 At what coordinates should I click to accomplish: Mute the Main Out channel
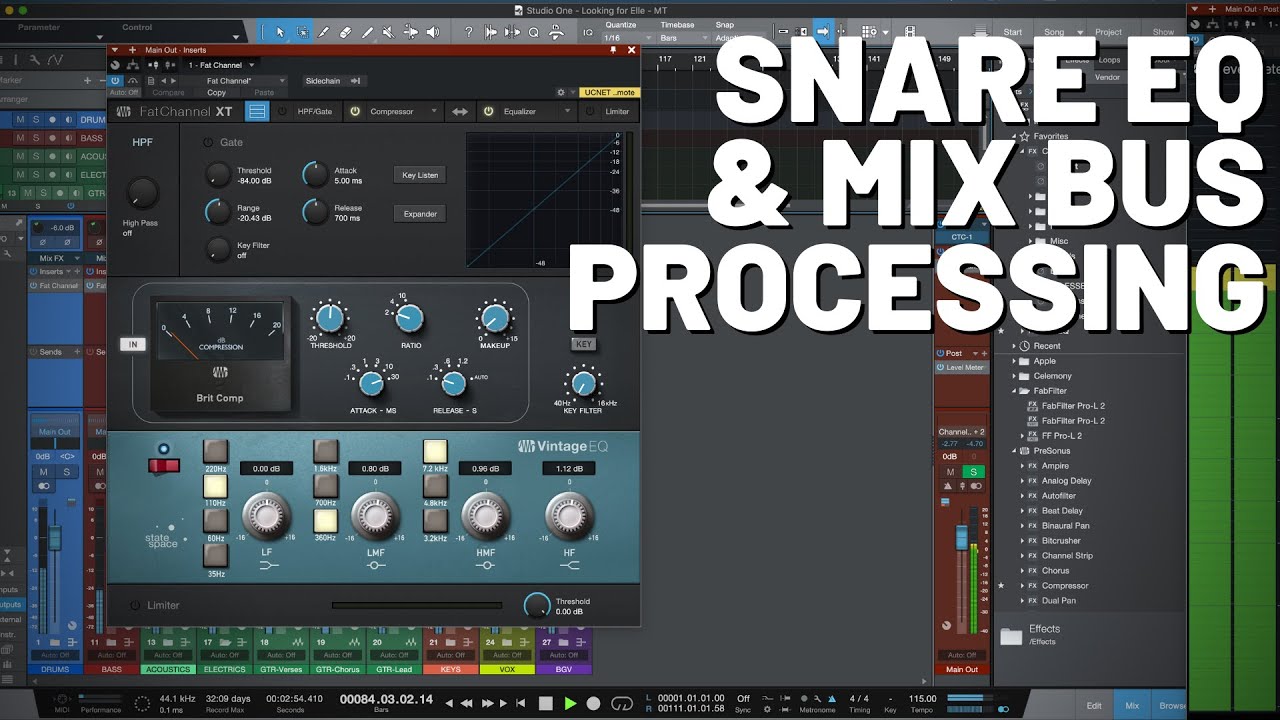950,472
